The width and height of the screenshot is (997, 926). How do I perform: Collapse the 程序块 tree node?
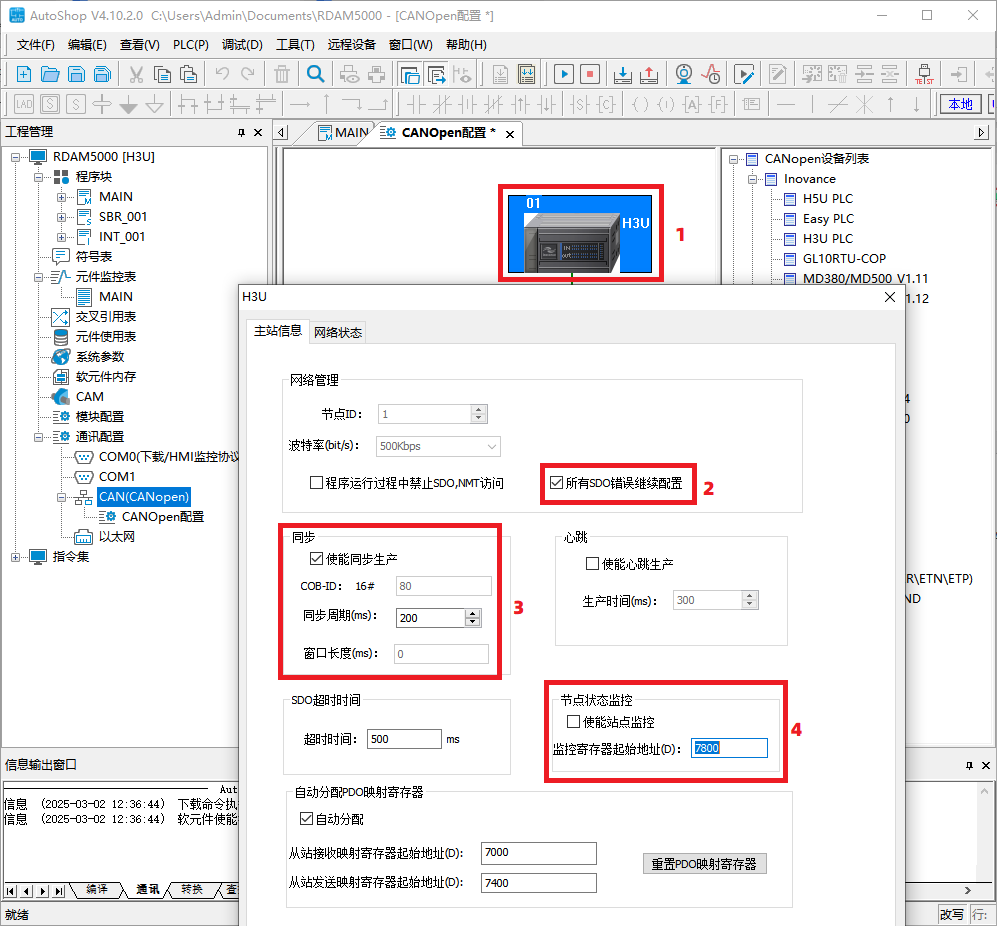click(x=40, y=177)
